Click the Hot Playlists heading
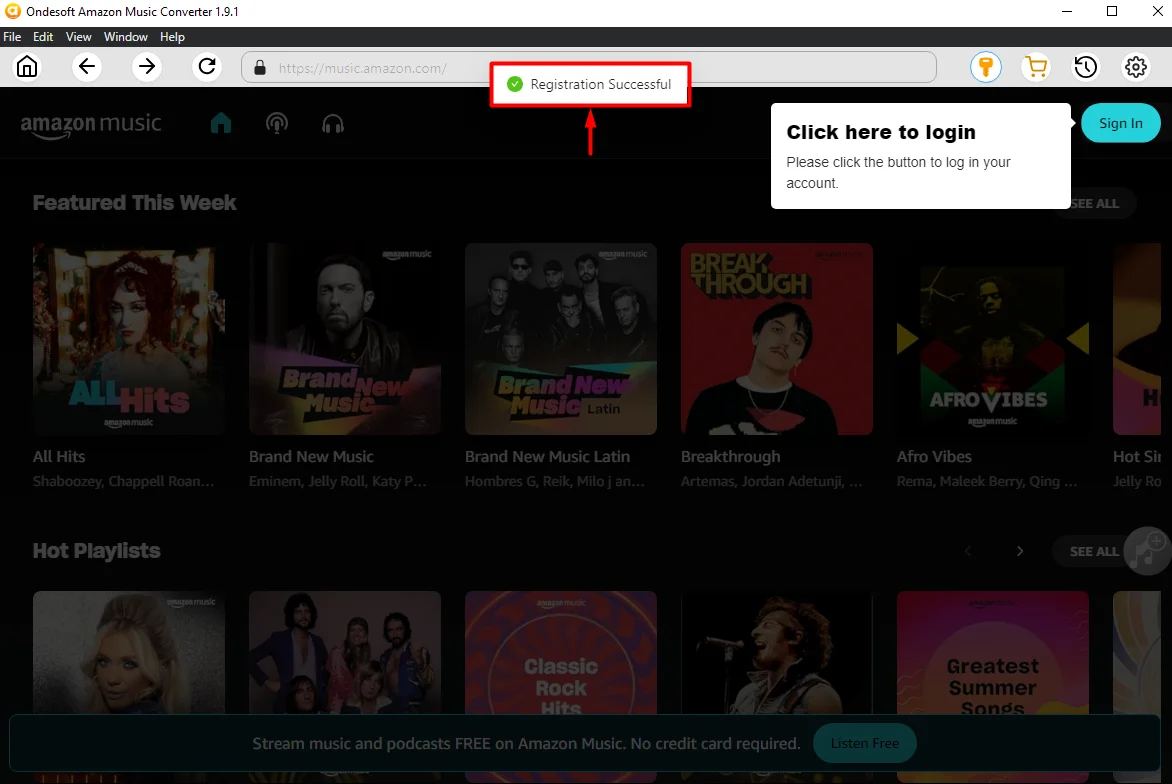 point(96,551)
